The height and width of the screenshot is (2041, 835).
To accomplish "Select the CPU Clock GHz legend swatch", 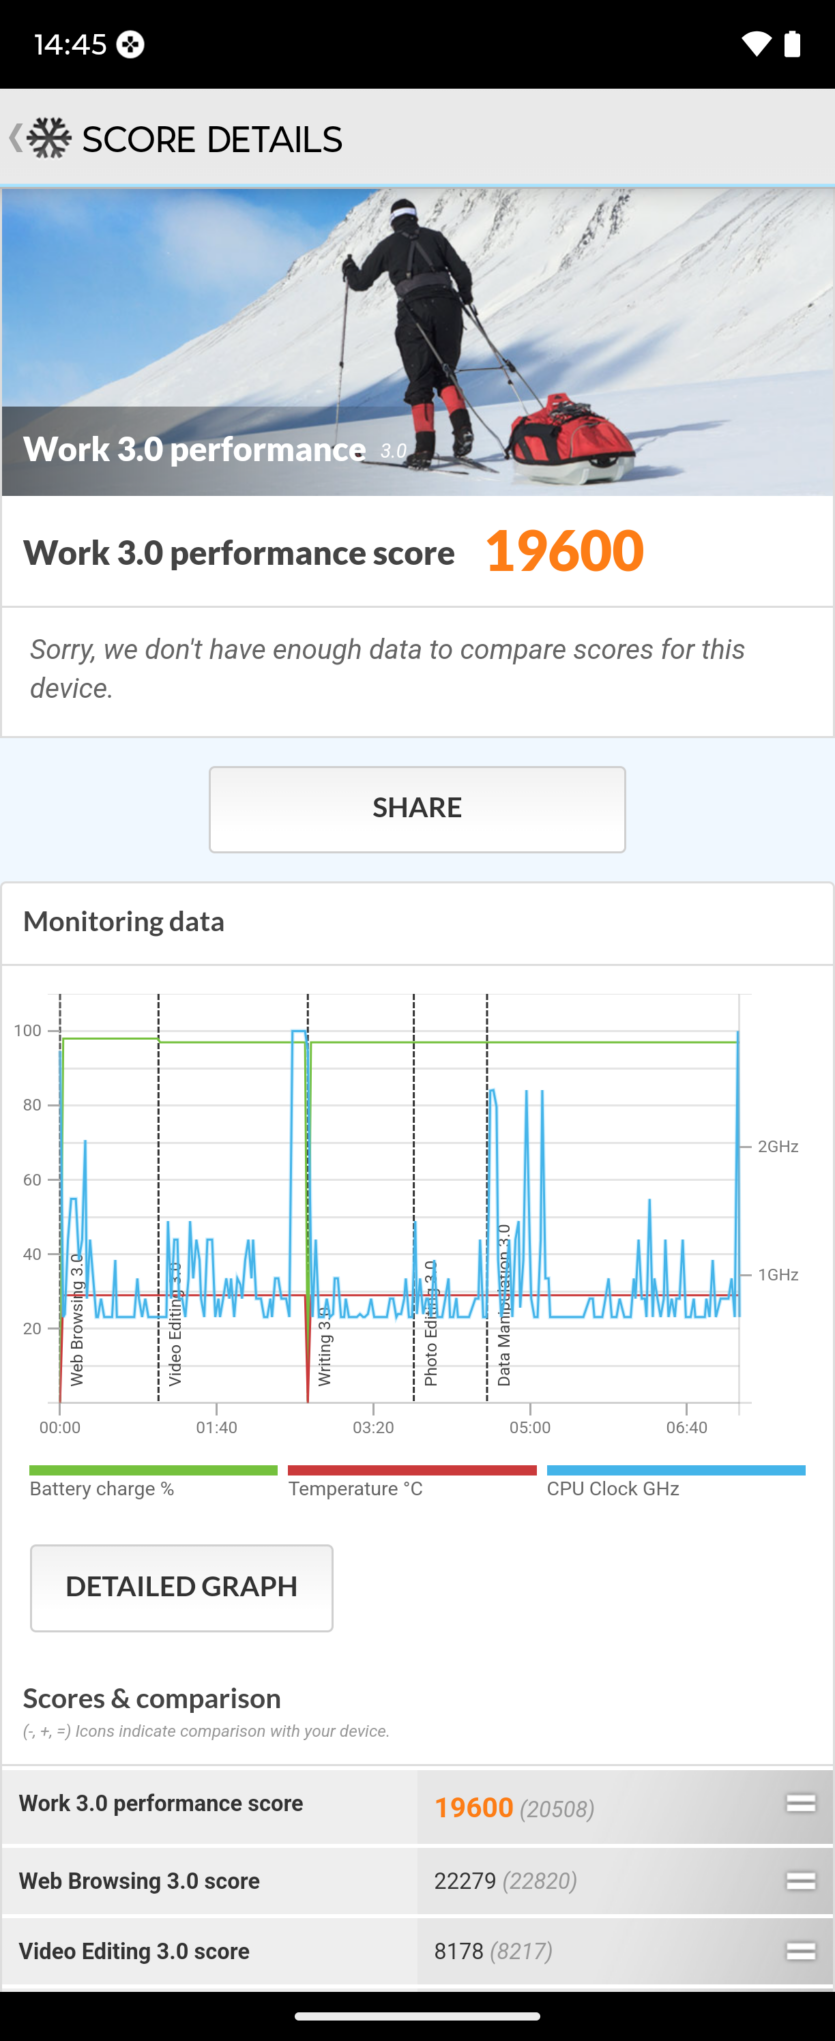I will [676, 1470].
